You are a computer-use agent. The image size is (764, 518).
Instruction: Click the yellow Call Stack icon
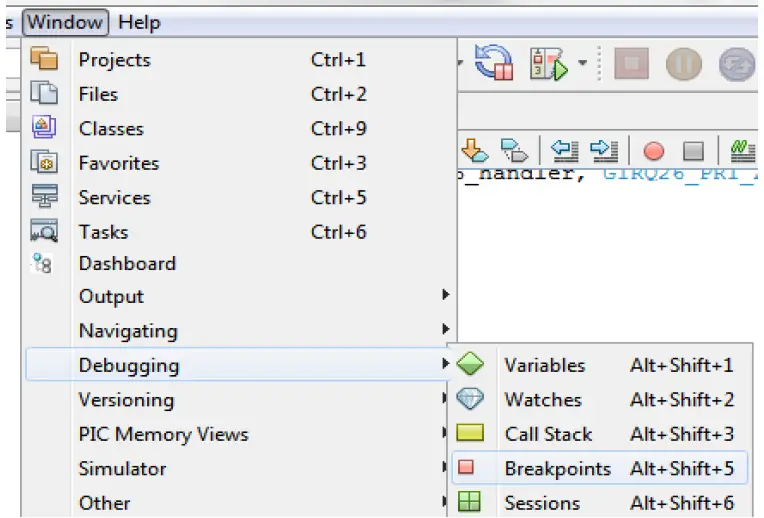[x=470, y=434]
